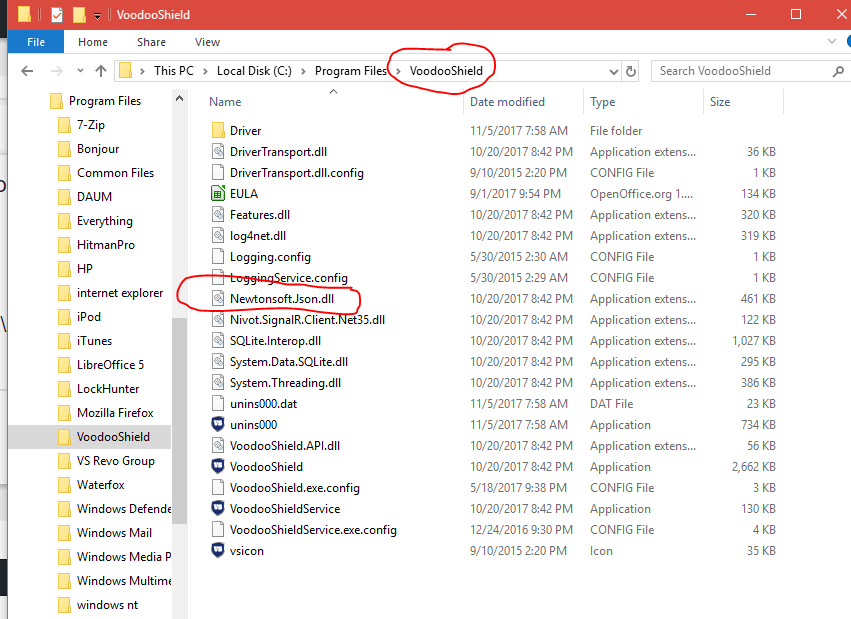Open Everything folder in the navigation pane
The image size is (851, 619).
pyautogui.click(x=105, y=221)
